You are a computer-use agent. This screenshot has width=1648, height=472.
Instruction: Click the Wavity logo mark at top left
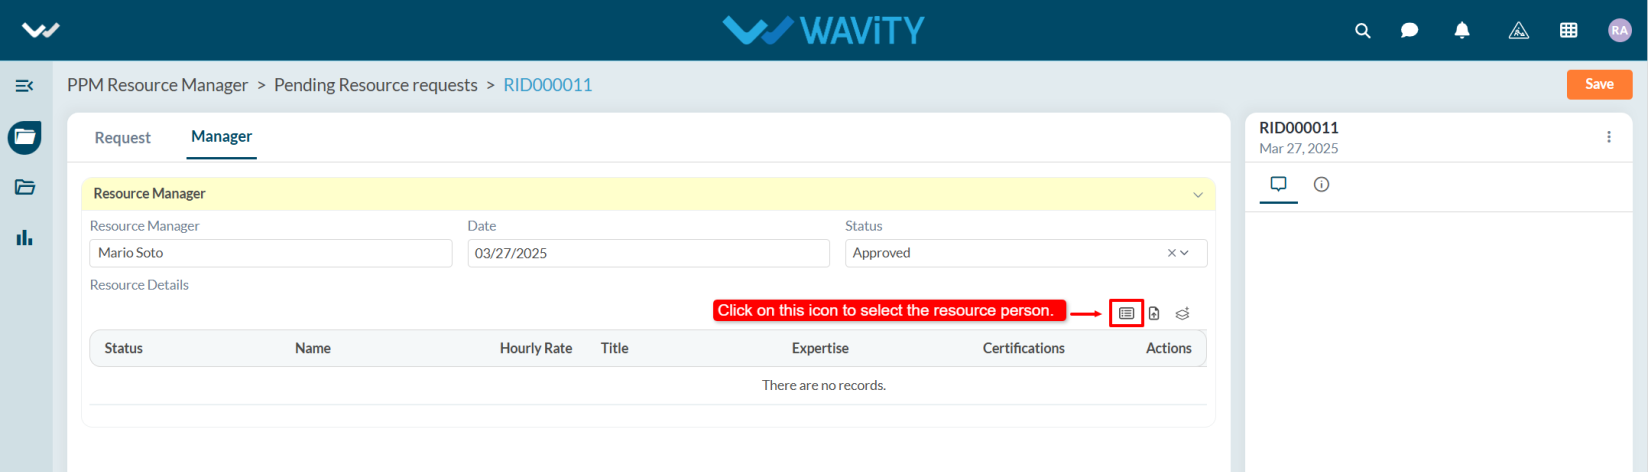[41, 31]
